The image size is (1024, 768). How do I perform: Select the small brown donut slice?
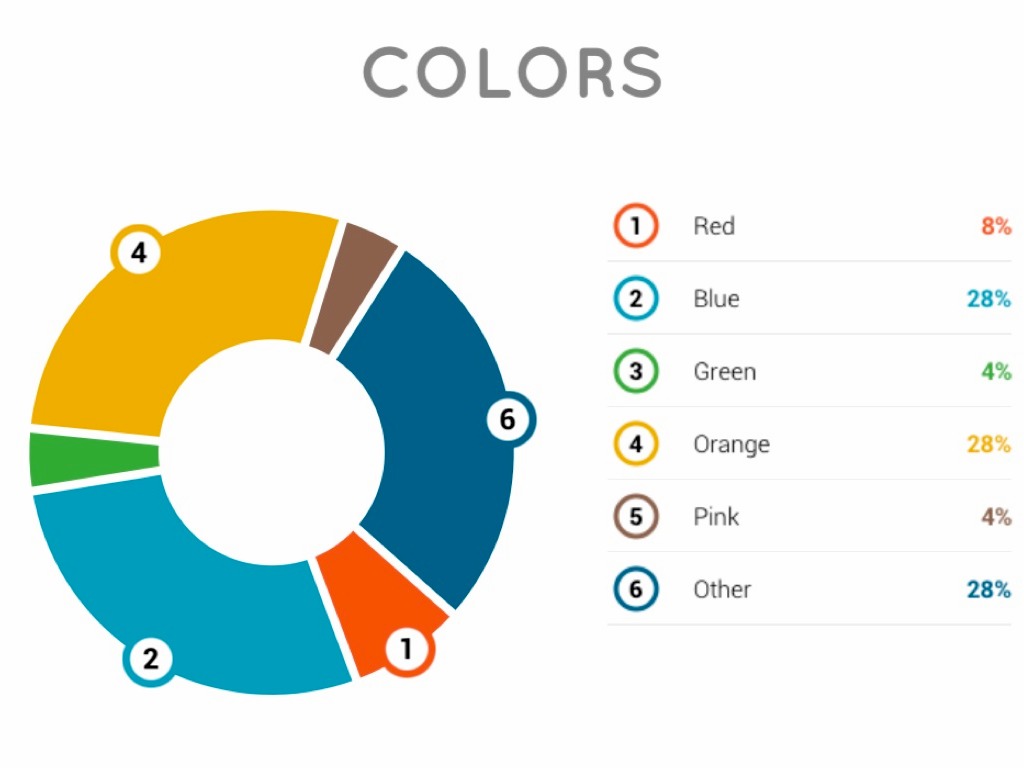pyautogui.click(x=350, y=285)
